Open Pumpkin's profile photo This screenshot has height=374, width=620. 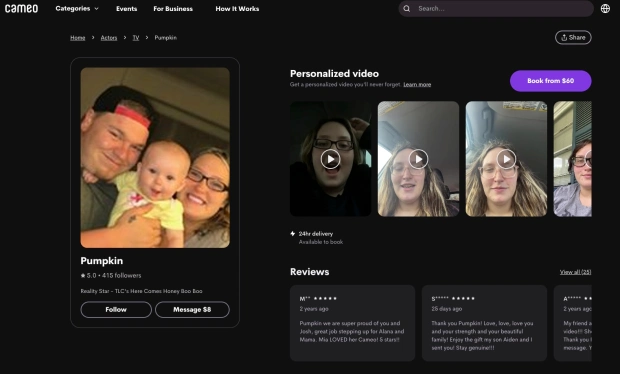pyautogui.click(x=155, y=158)
